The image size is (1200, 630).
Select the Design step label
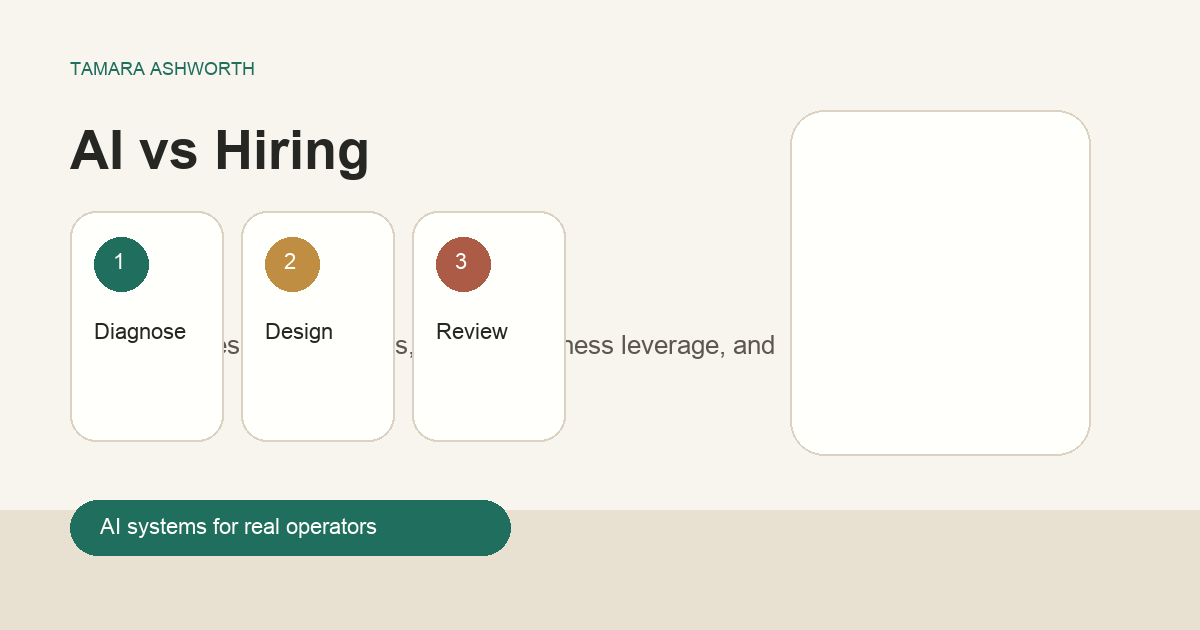pos(299,332)
